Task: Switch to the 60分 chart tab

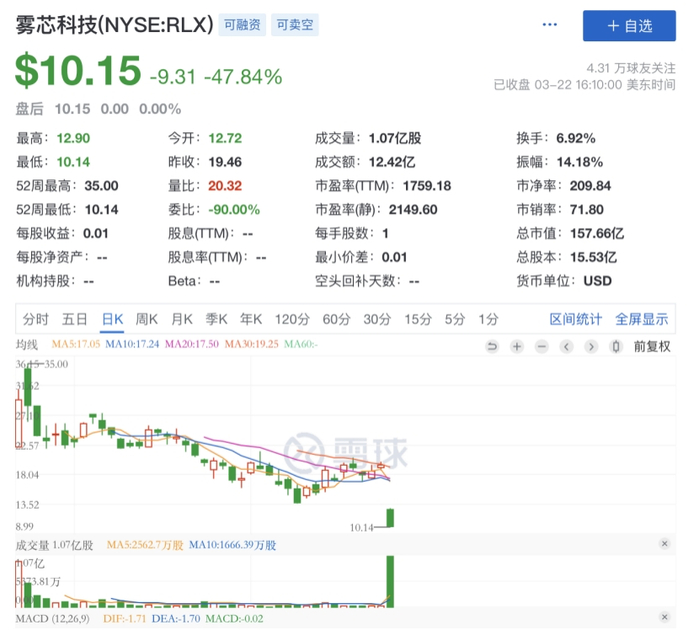Action: 335,319
